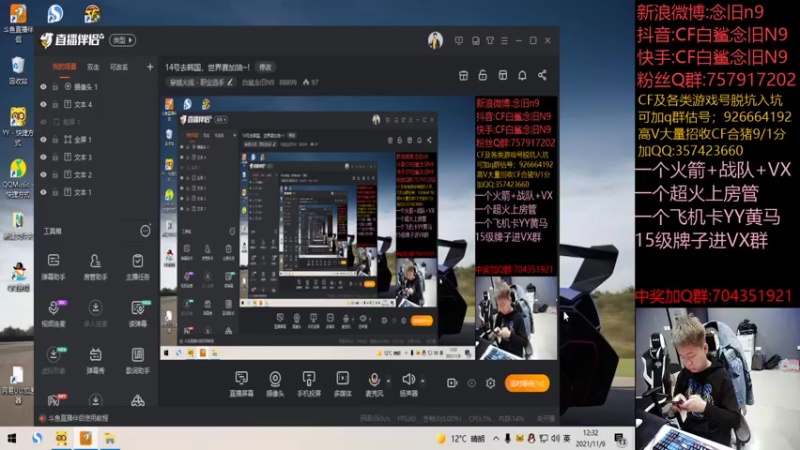800x450 pixels.
Task: Toggle the unlock icon above preview
Action: pos(483,76)
